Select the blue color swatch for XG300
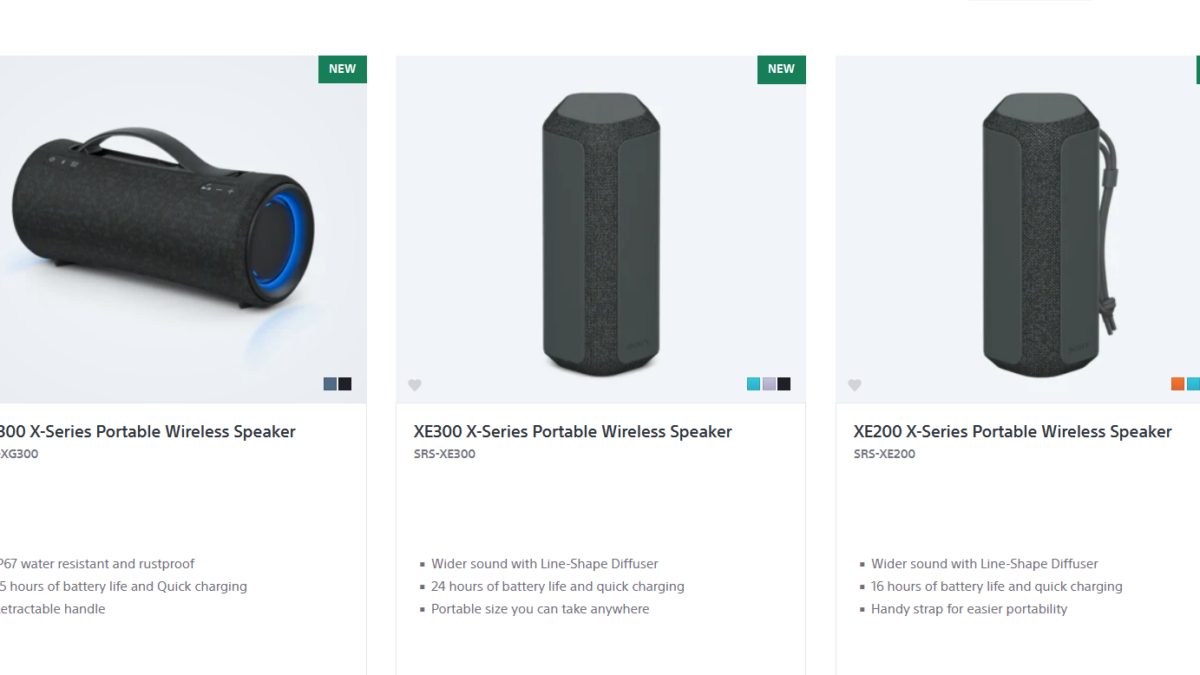This screenshot has width=1200, height=675. [330, 384]
